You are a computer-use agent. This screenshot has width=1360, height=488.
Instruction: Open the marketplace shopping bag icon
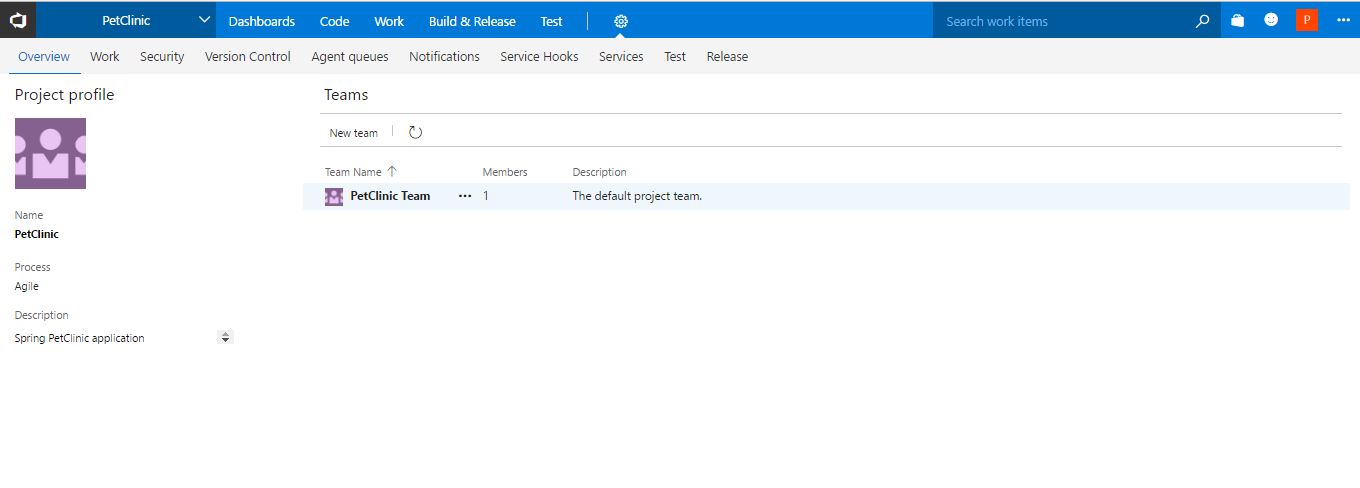pyautogui.click(x=1238, y=20)
